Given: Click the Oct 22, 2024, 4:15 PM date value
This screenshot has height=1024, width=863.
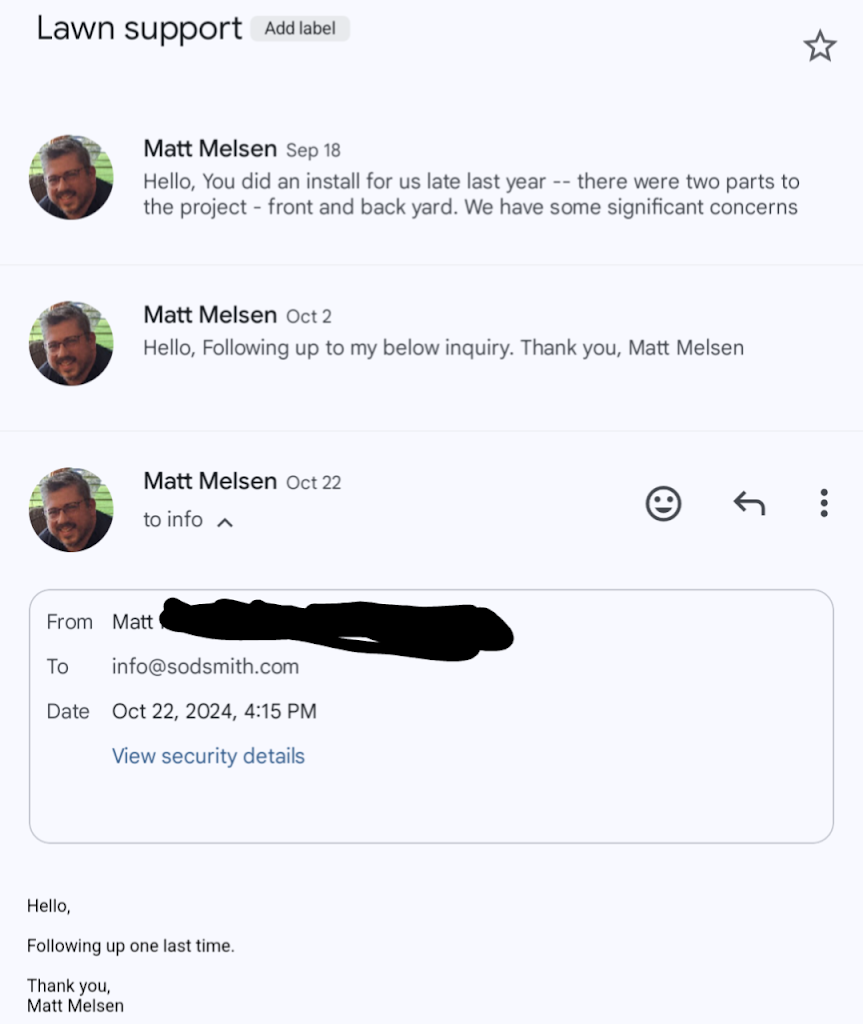Looking at the screenshot, I should pos(214,712).
